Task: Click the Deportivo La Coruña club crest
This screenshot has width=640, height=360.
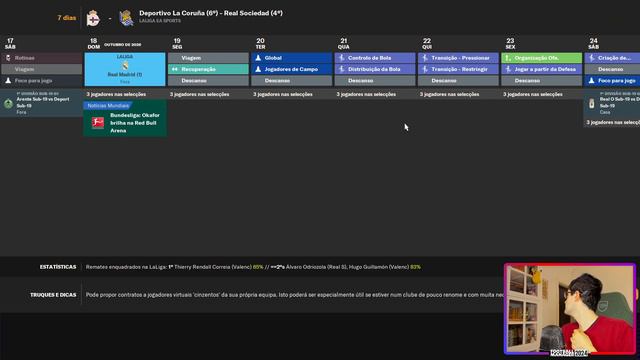Action: [93, 18]
